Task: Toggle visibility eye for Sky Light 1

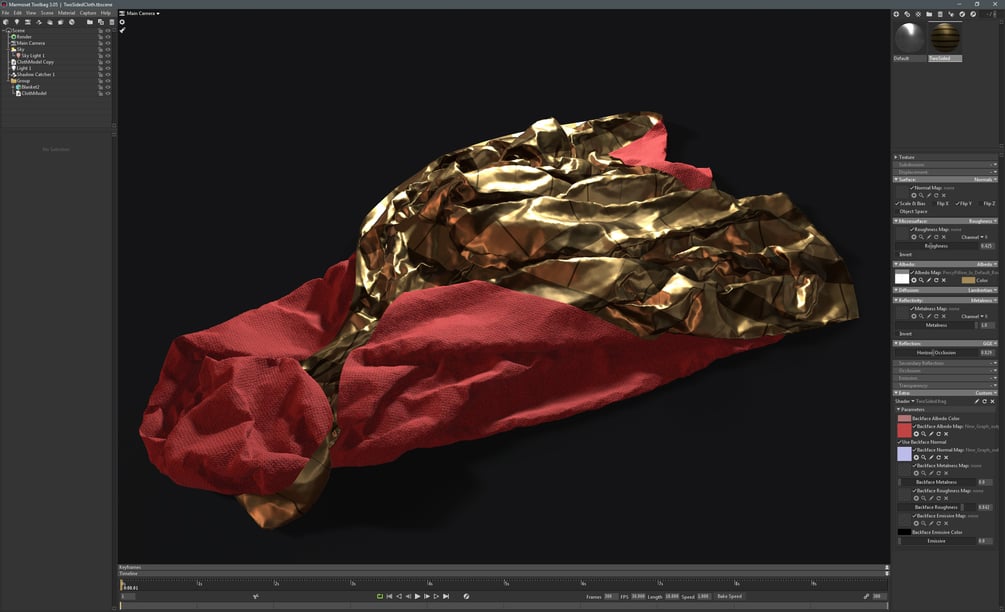Action: [x=108, y=56]
